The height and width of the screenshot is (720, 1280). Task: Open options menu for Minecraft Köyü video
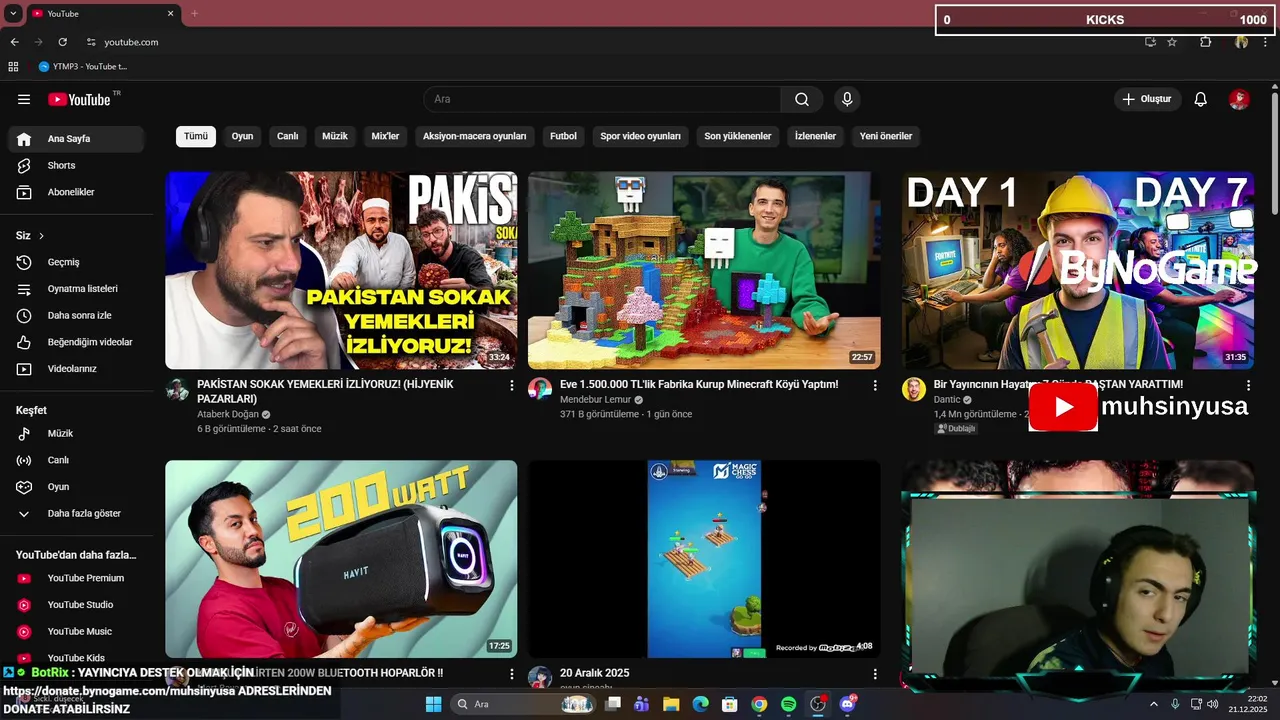point(875,385)
